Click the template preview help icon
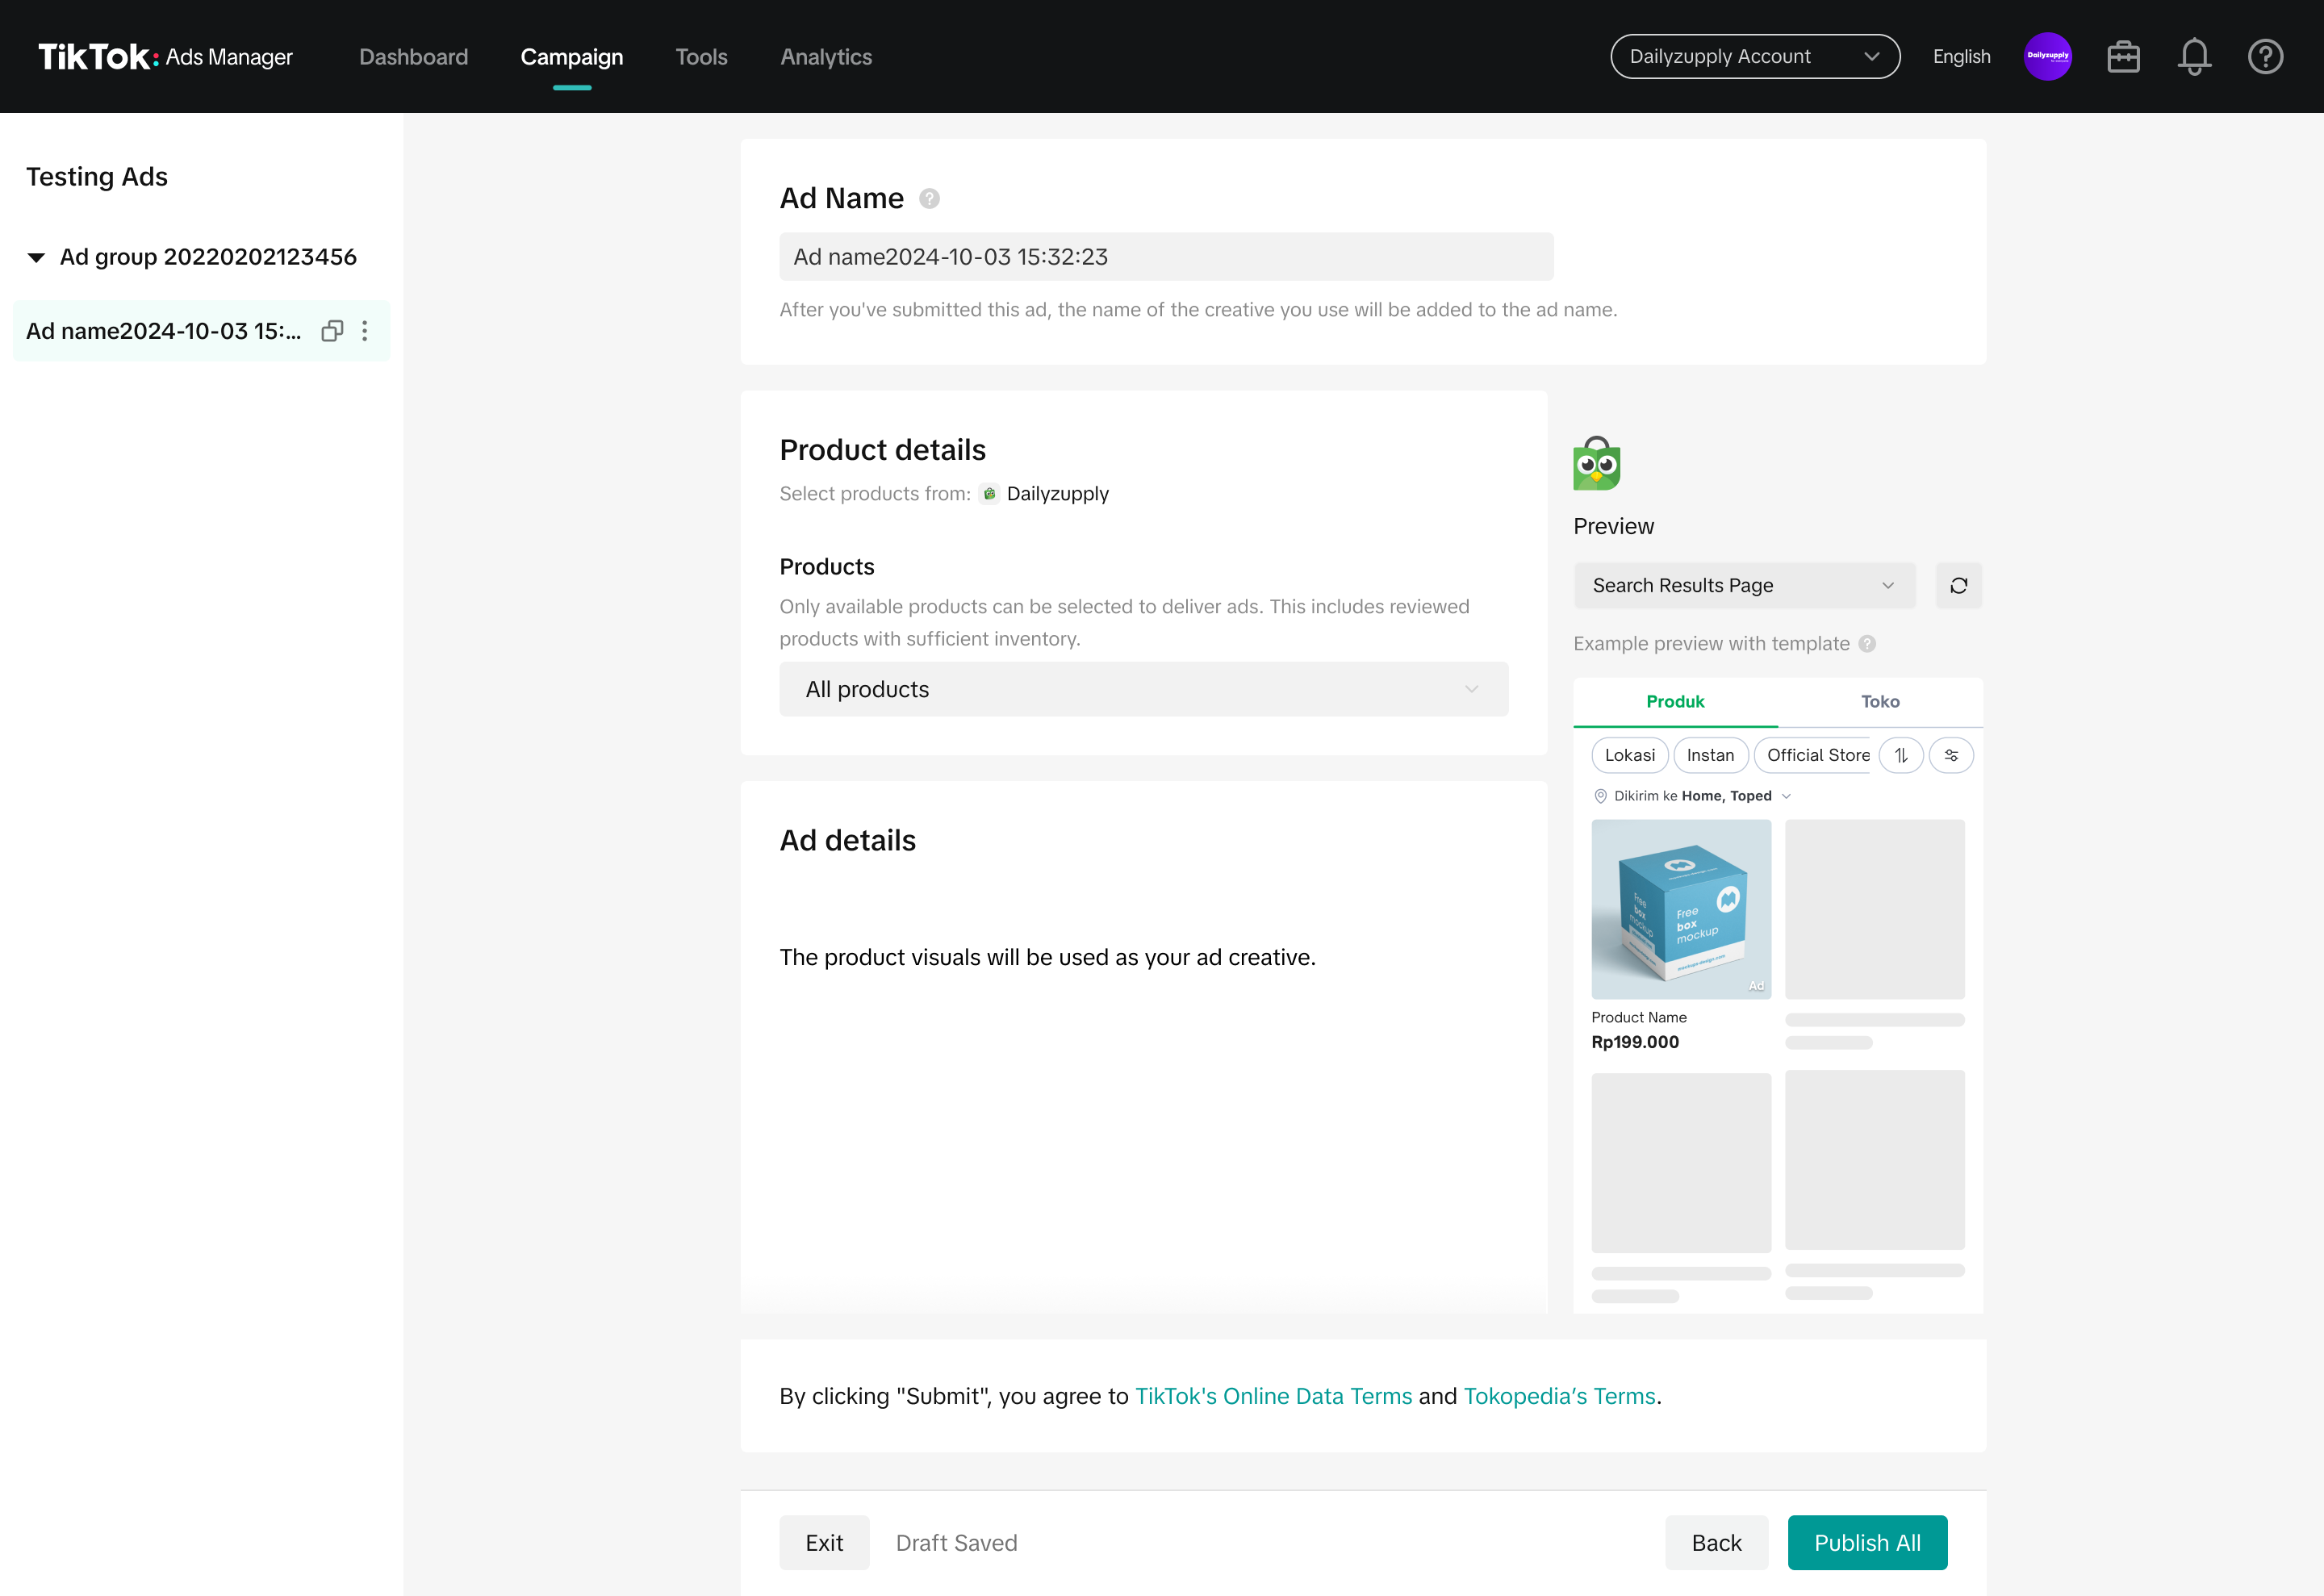This screenshot has height=1596, width=2324. click(1867, 644)
